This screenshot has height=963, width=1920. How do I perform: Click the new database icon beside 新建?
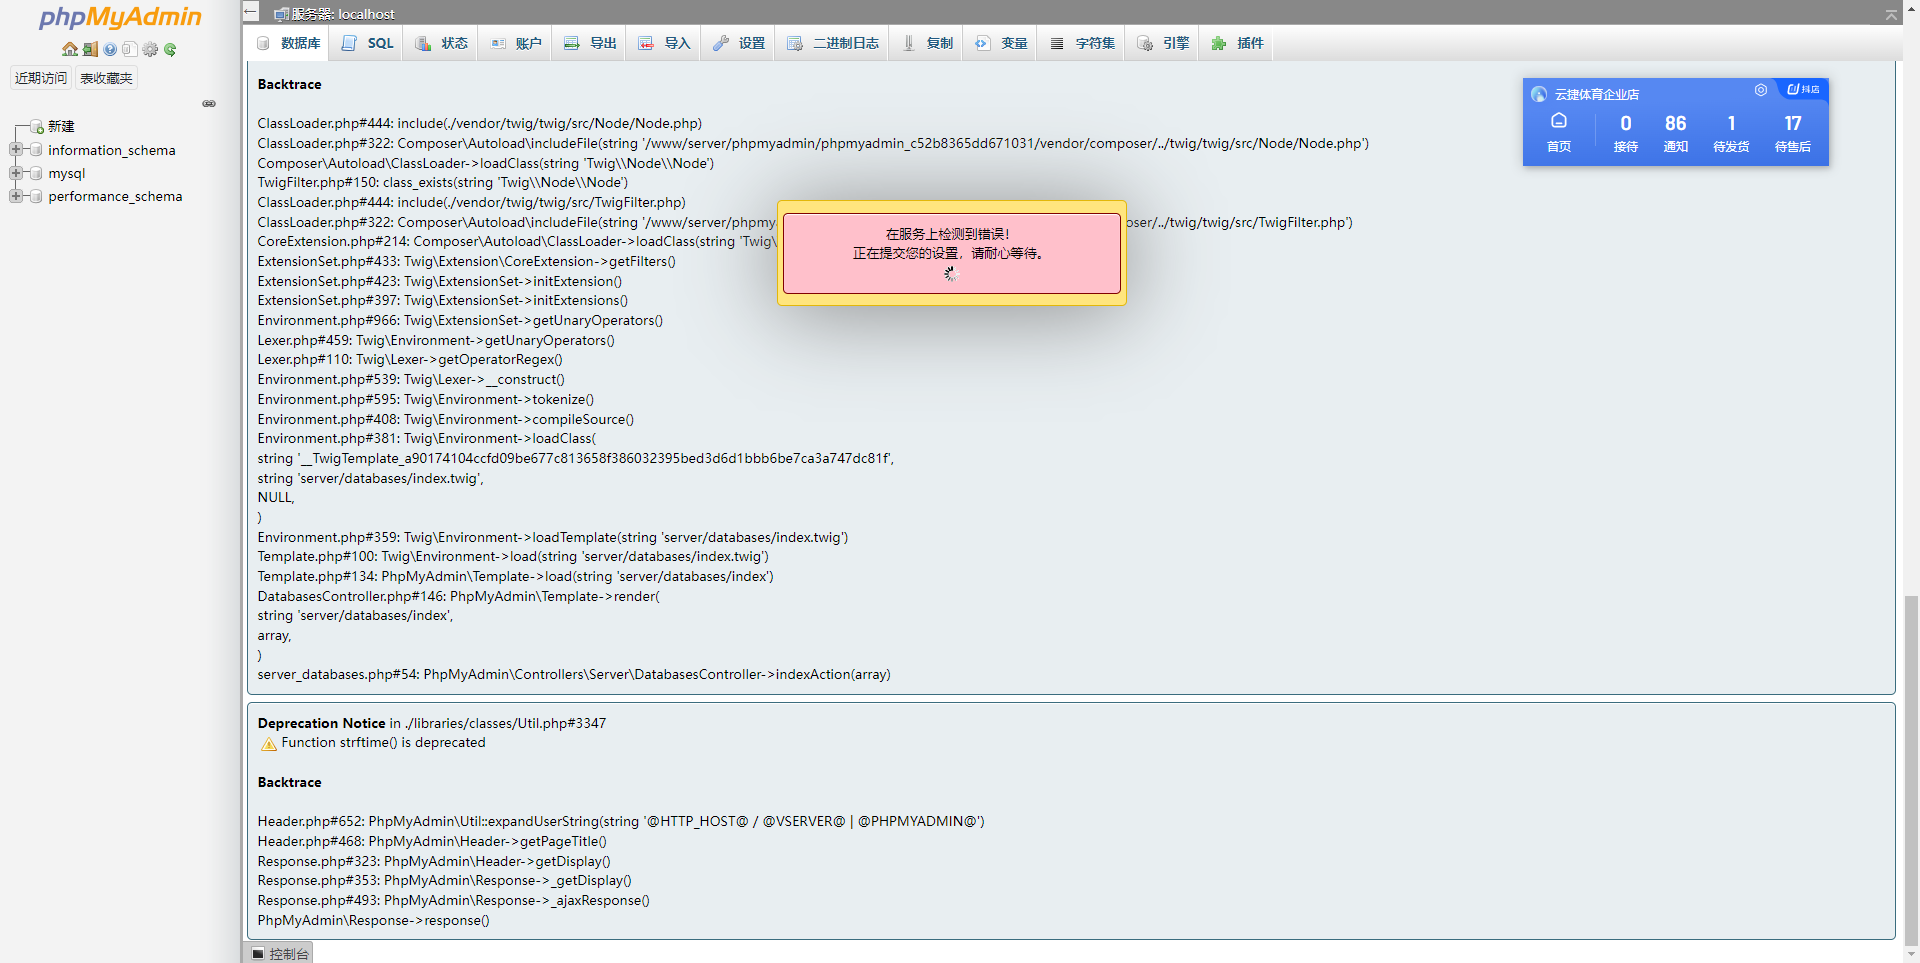tap(37, 127)
